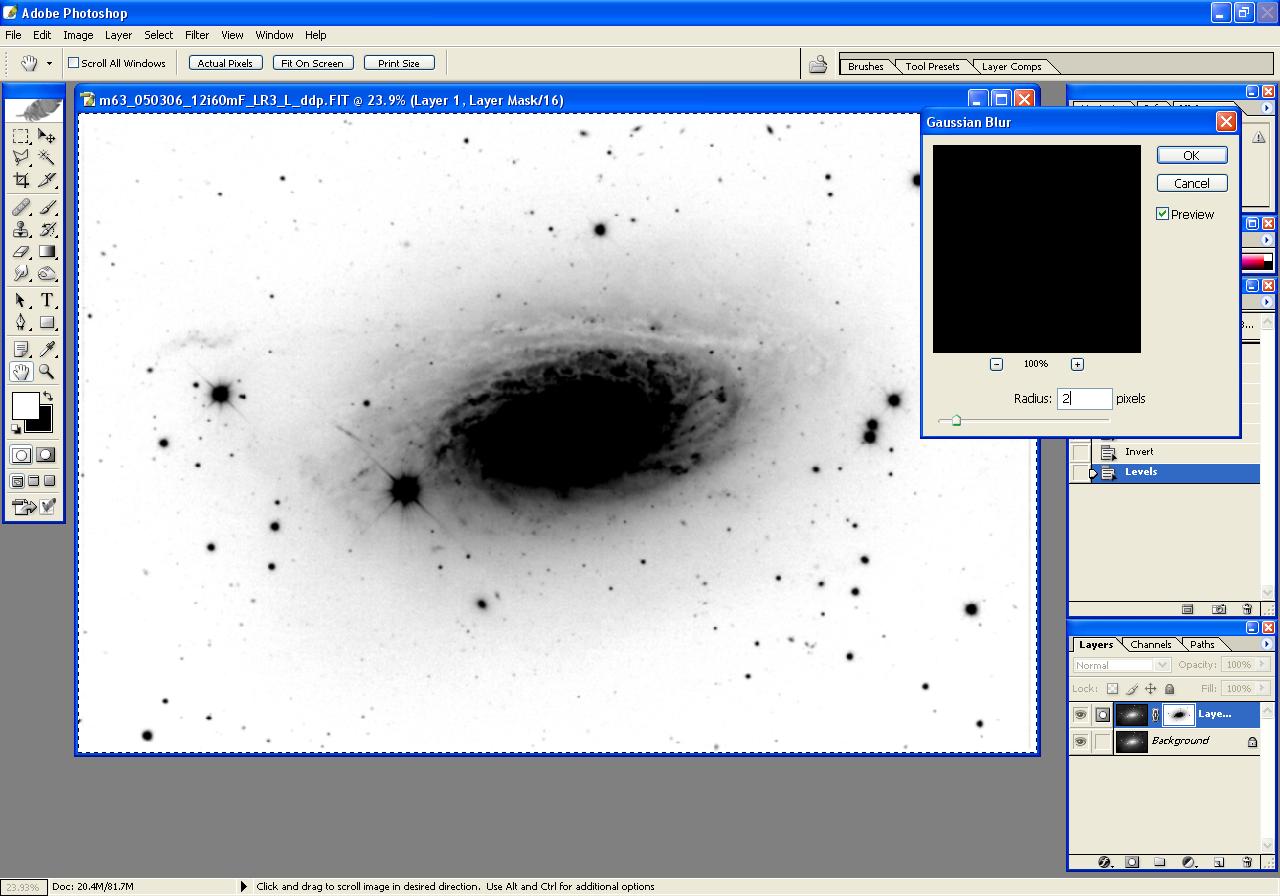Select the Zoom magnifier tool
Screen dimensions: 1280x896
[47, 372]
